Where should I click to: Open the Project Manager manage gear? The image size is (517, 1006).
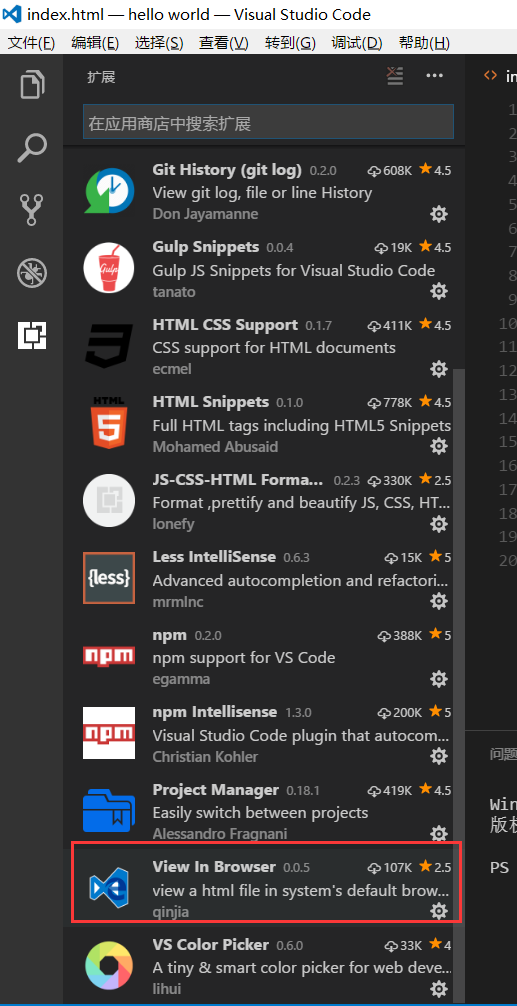point(439,833)
